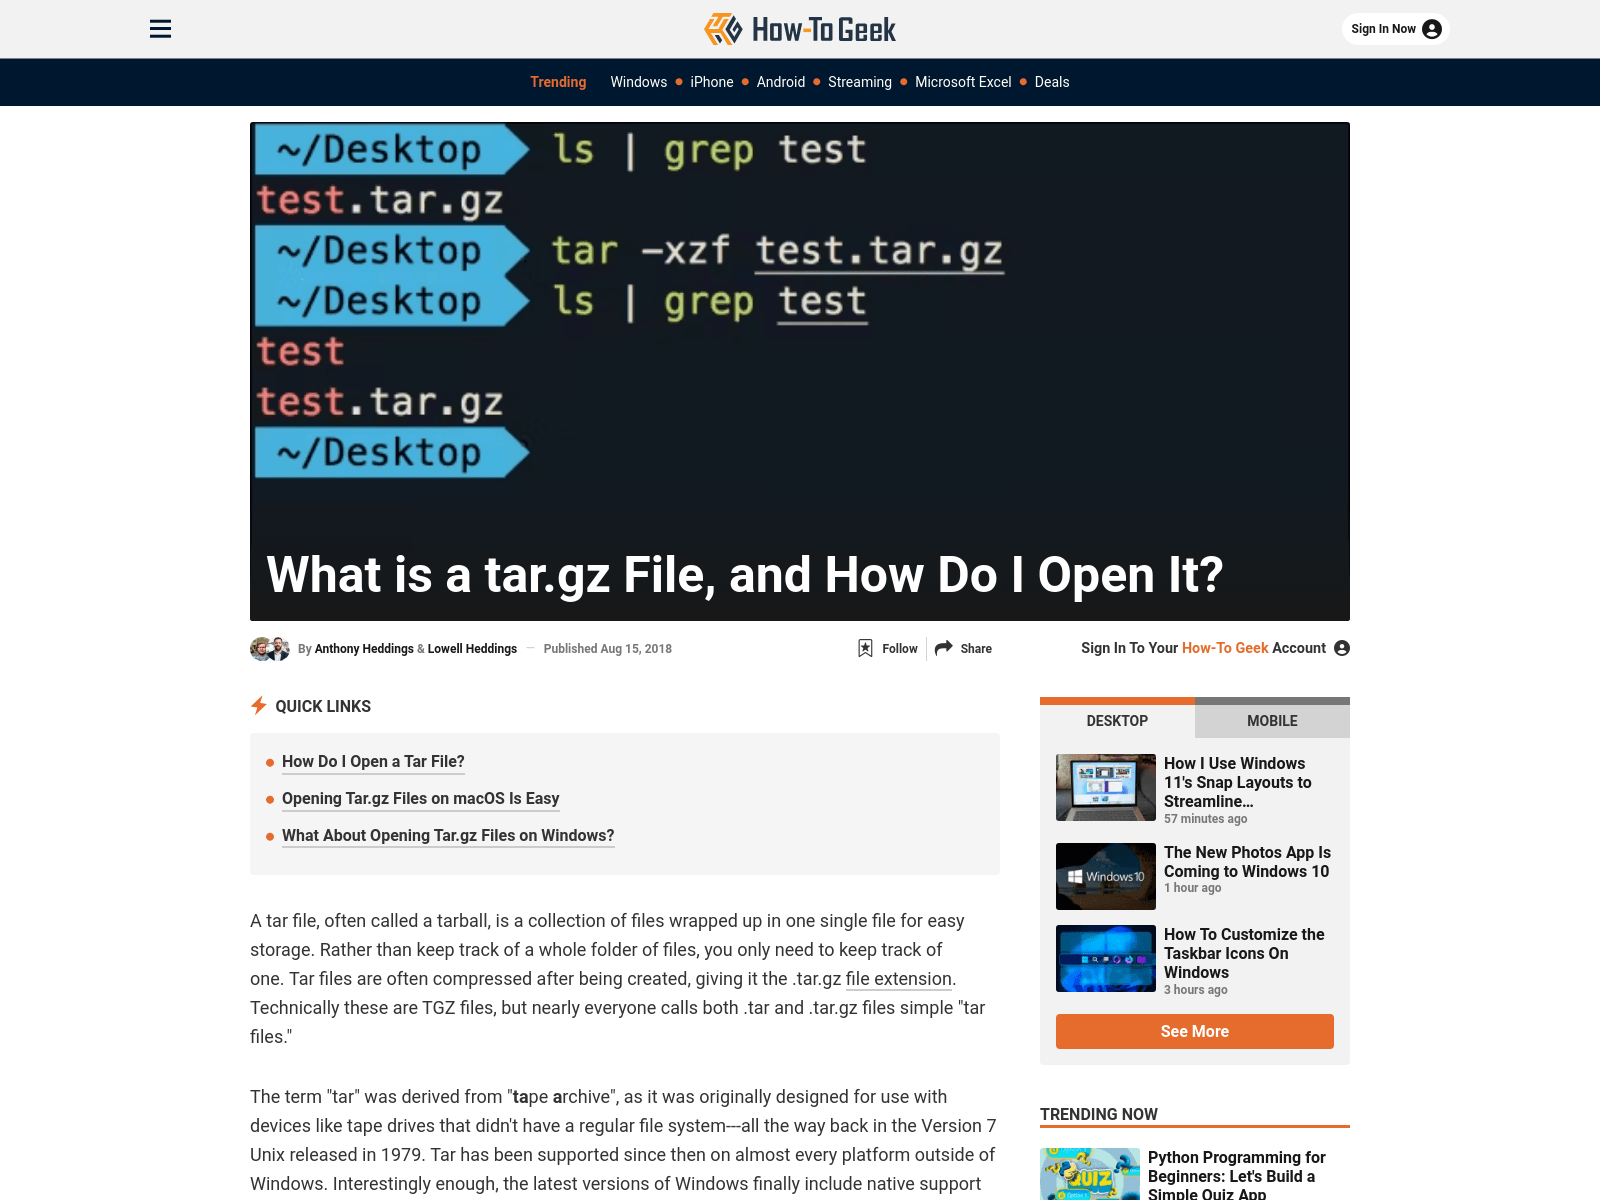Click the '1 hour ago' timestamp
Screen dimensions: 1600x1200
1193,888
